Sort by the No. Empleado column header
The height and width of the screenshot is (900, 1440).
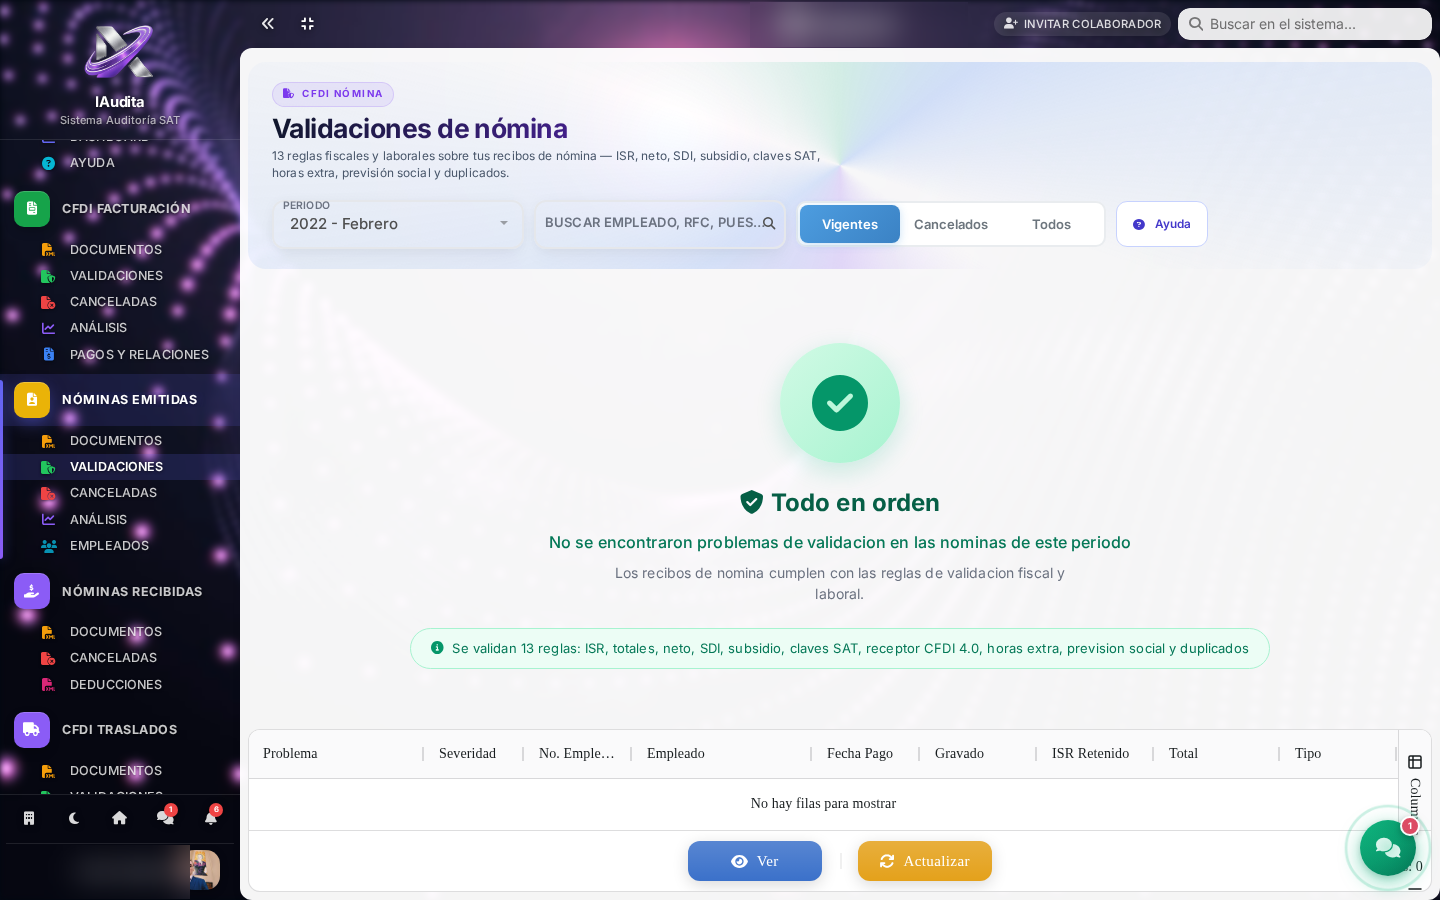[x=576, y=754]
